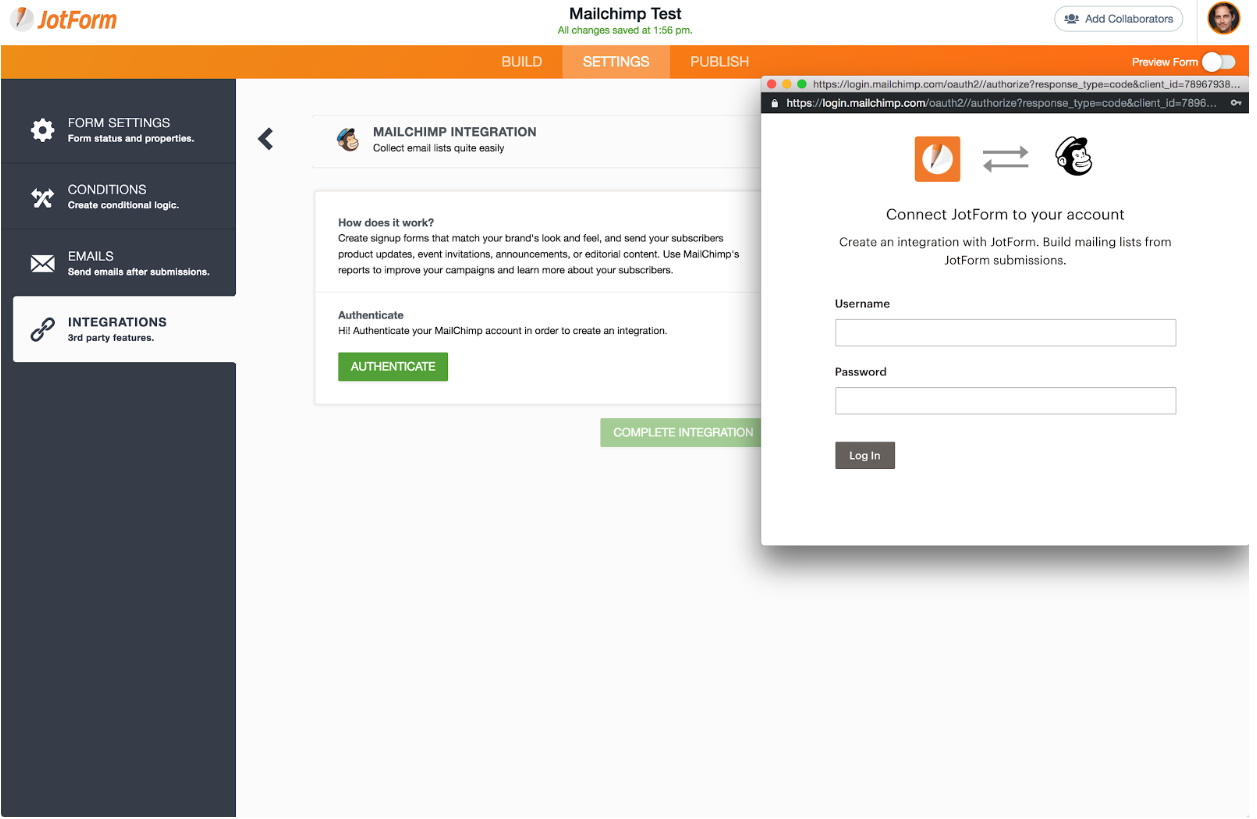This screenshot has width=1257, height=819.
Task: Click the Form Settings gear icon
Action: click(42, 130)
